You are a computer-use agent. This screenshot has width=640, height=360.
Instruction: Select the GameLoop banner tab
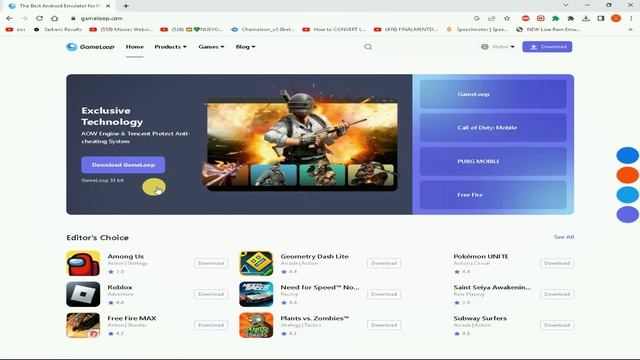point(493,94)
